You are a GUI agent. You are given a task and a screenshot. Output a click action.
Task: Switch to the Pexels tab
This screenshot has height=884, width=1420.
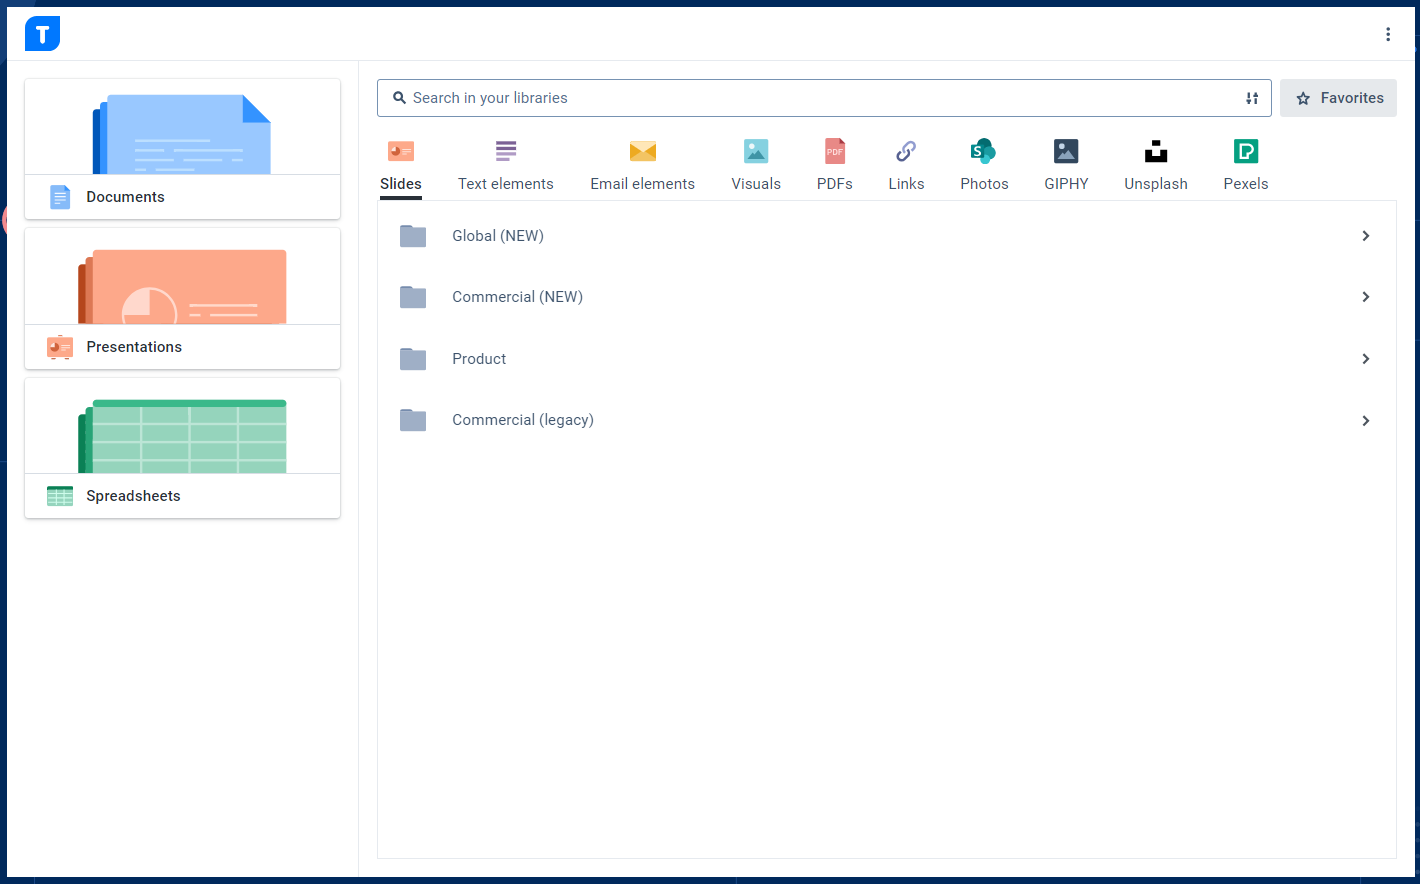coord(1246,184)
